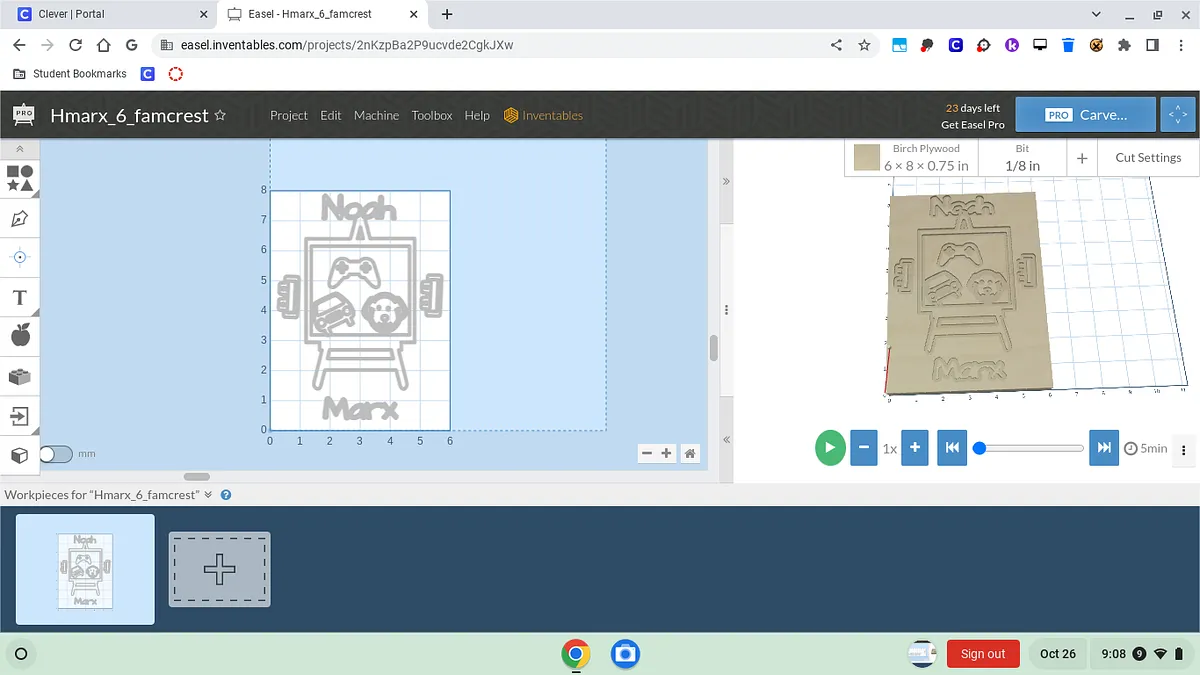Toggle the inch/mm units switch
The width and height of the screenshot is (1200, 675).
pyautogui.click(x=56, y=454)
